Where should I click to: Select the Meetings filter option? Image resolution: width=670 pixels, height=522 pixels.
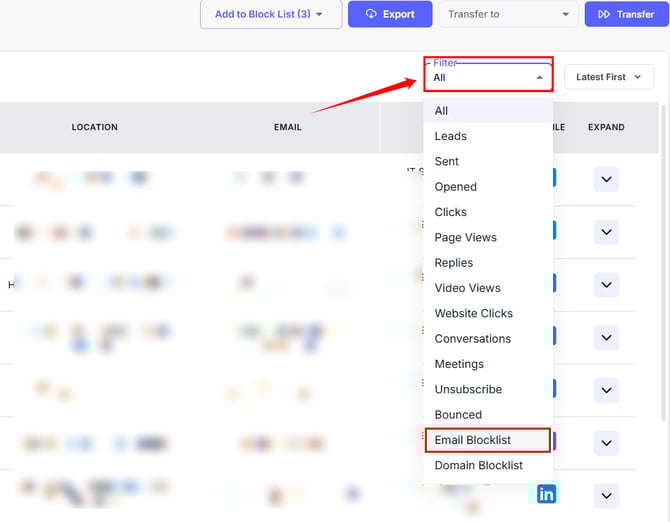tap(459, 364)
